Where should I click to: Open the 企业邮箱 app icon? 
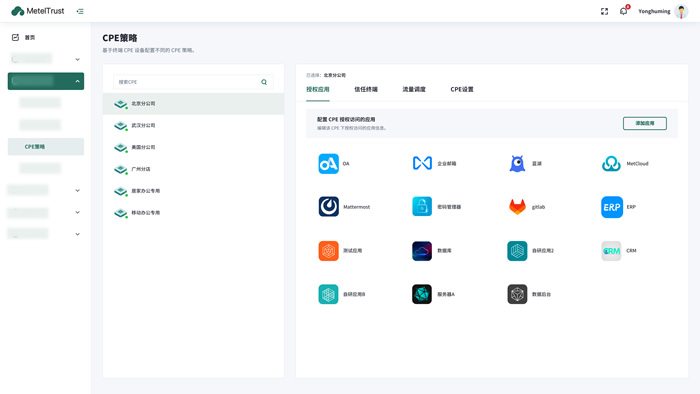tap(422, 163)
